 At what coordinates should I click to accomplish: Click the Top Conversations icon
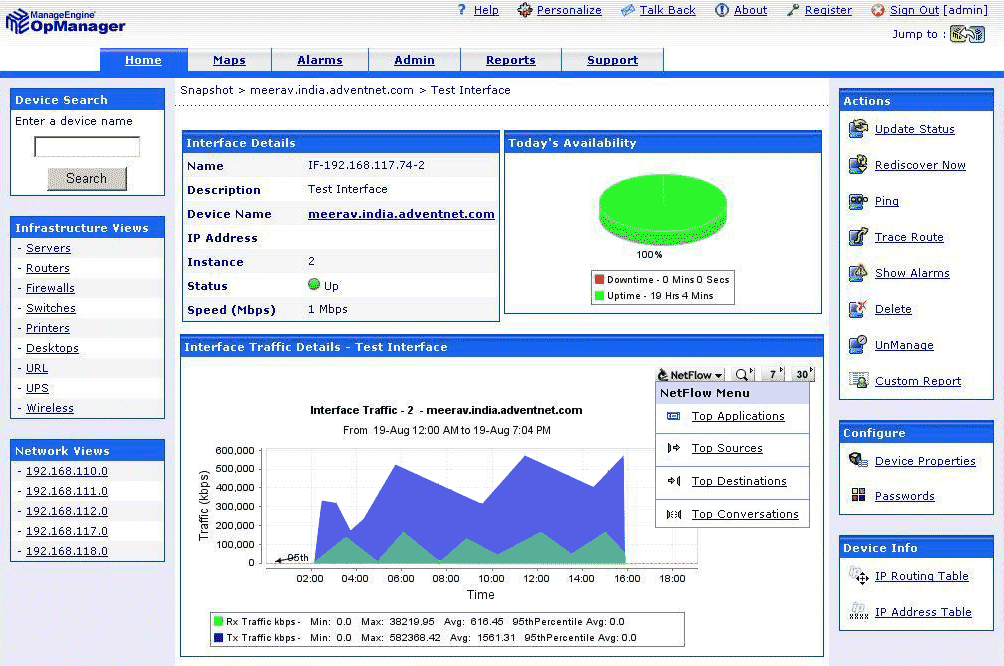[674, 514]
